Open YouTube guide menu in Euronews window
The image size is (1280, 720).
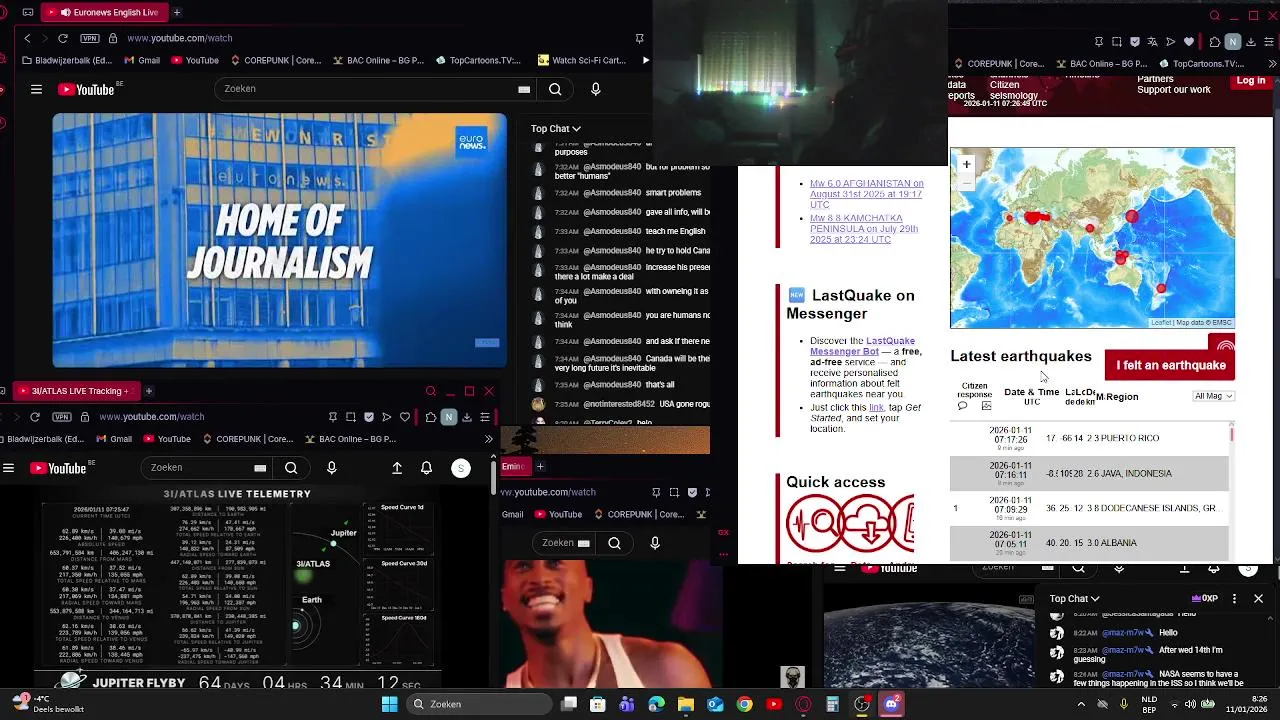coord(36,89)
